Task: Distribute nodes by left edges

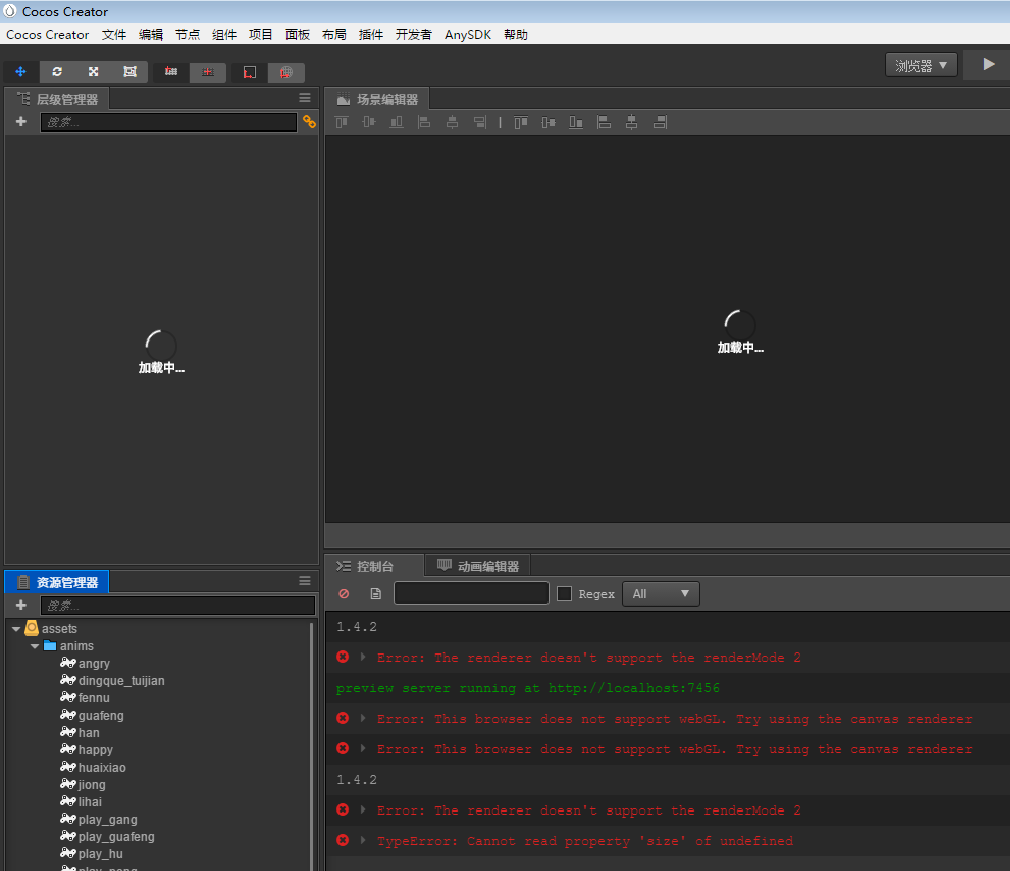Action: tap(604, 122)
